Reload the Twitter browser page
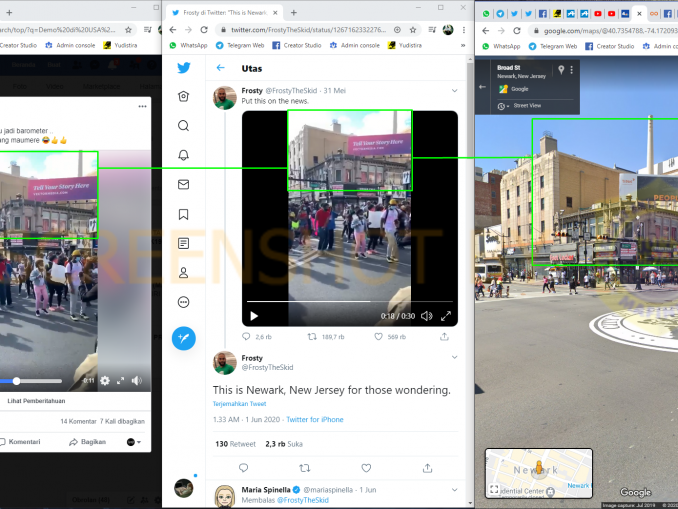 coord(204,30)
